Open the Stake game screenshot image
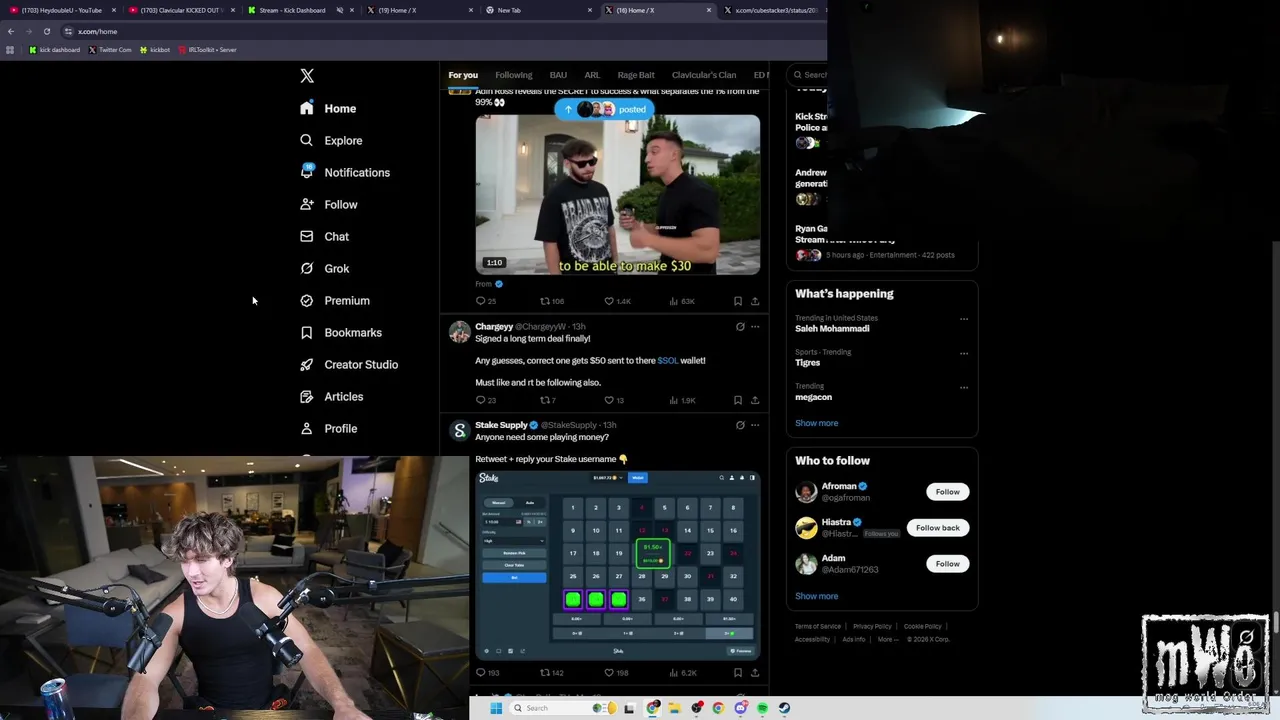1280x720 pixels. [617, 565]
